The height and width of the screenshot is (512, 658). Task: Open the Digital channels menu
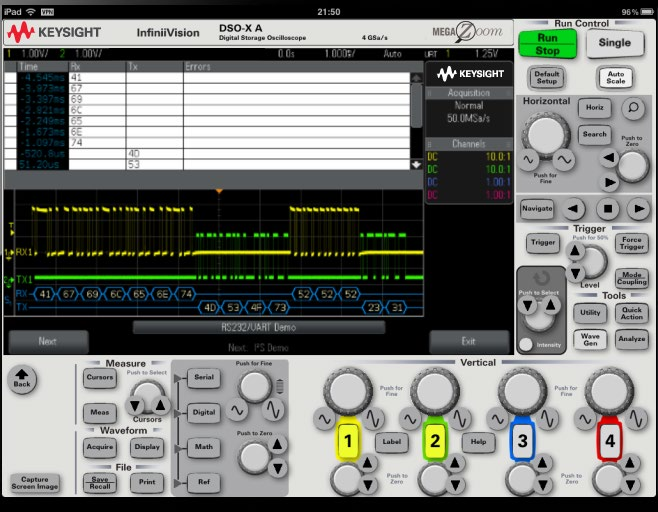pos(203,412)
